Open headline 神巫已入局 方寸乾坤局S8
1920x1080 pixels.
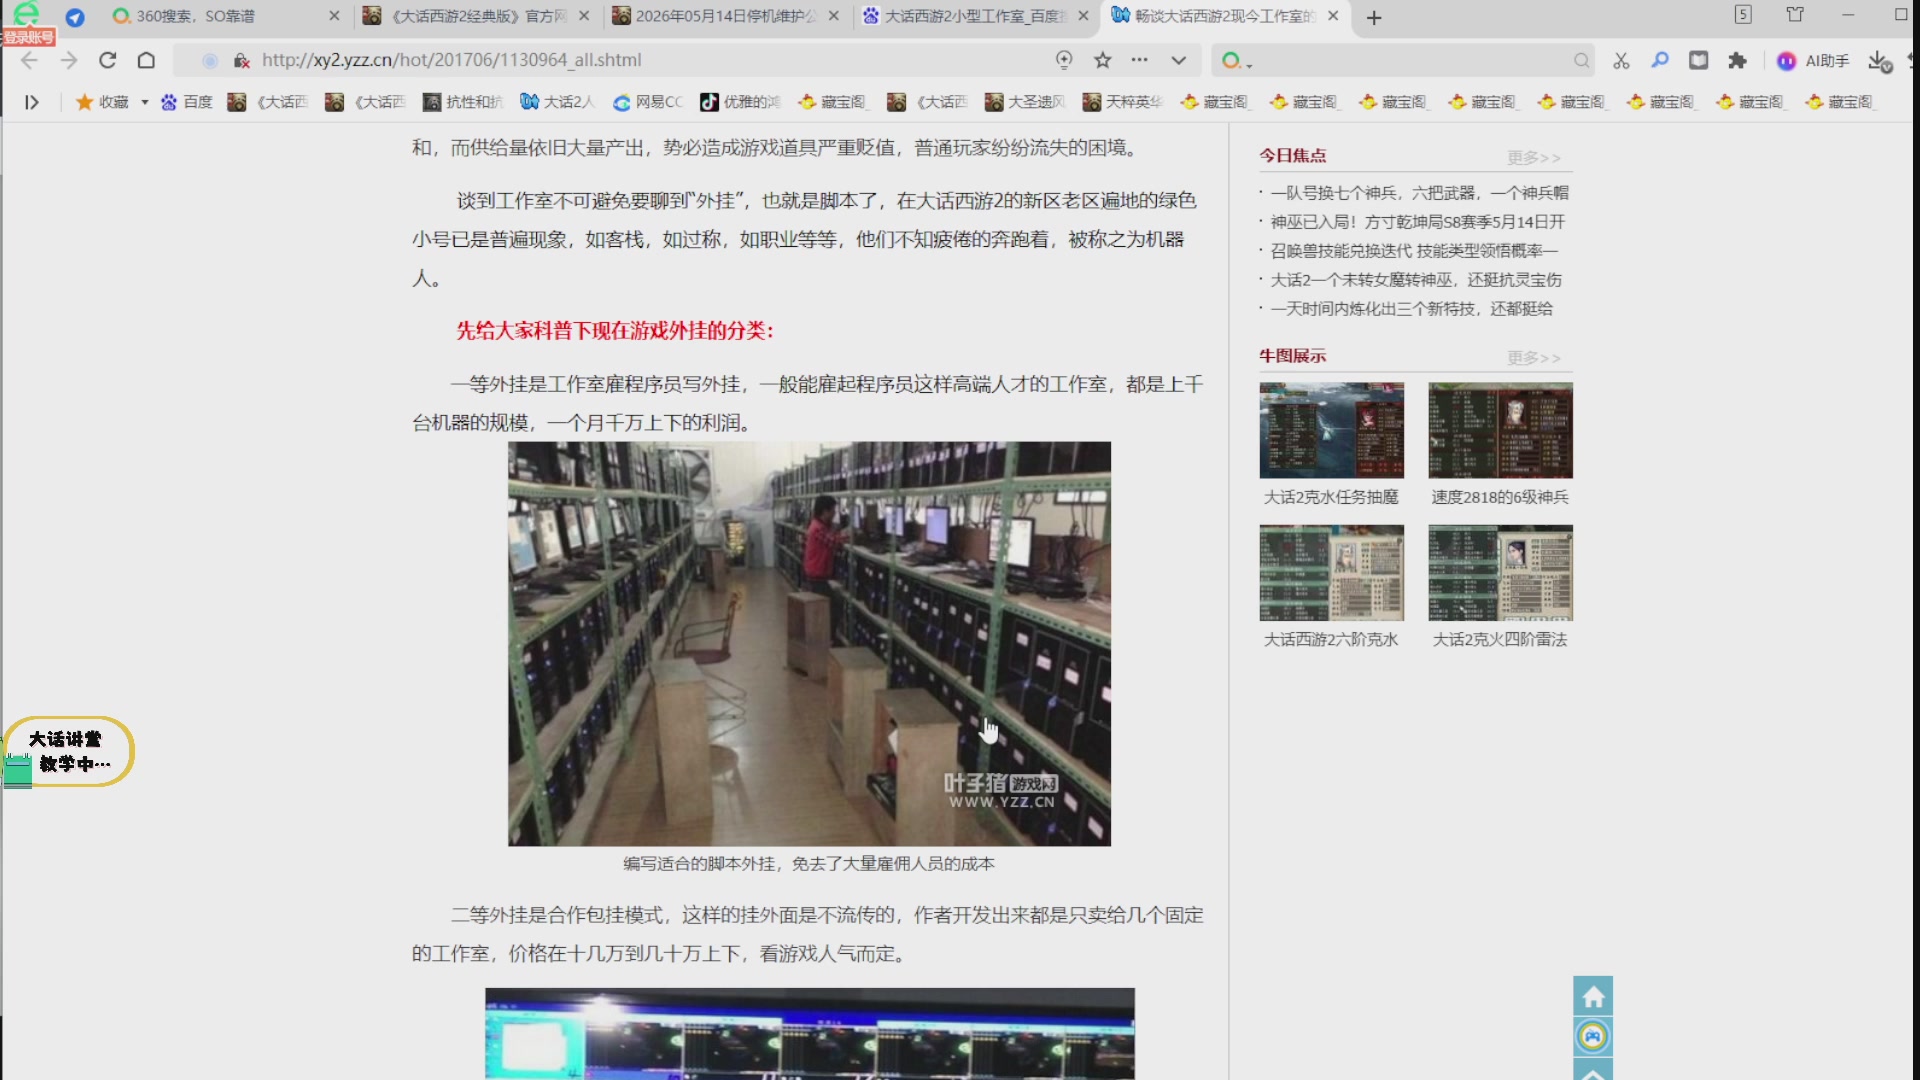tap(1417, 222)
